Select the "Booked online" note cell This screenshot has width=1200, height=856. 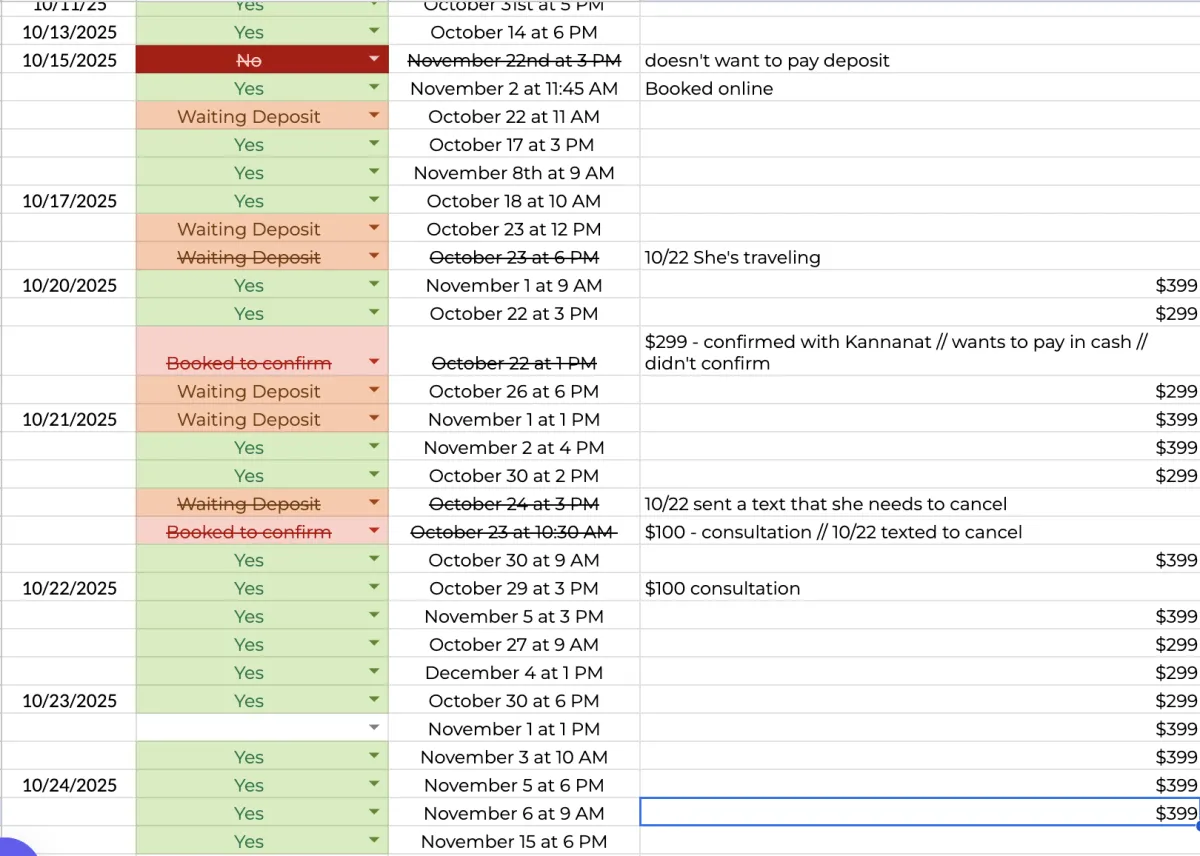click(x=709, y=88)
